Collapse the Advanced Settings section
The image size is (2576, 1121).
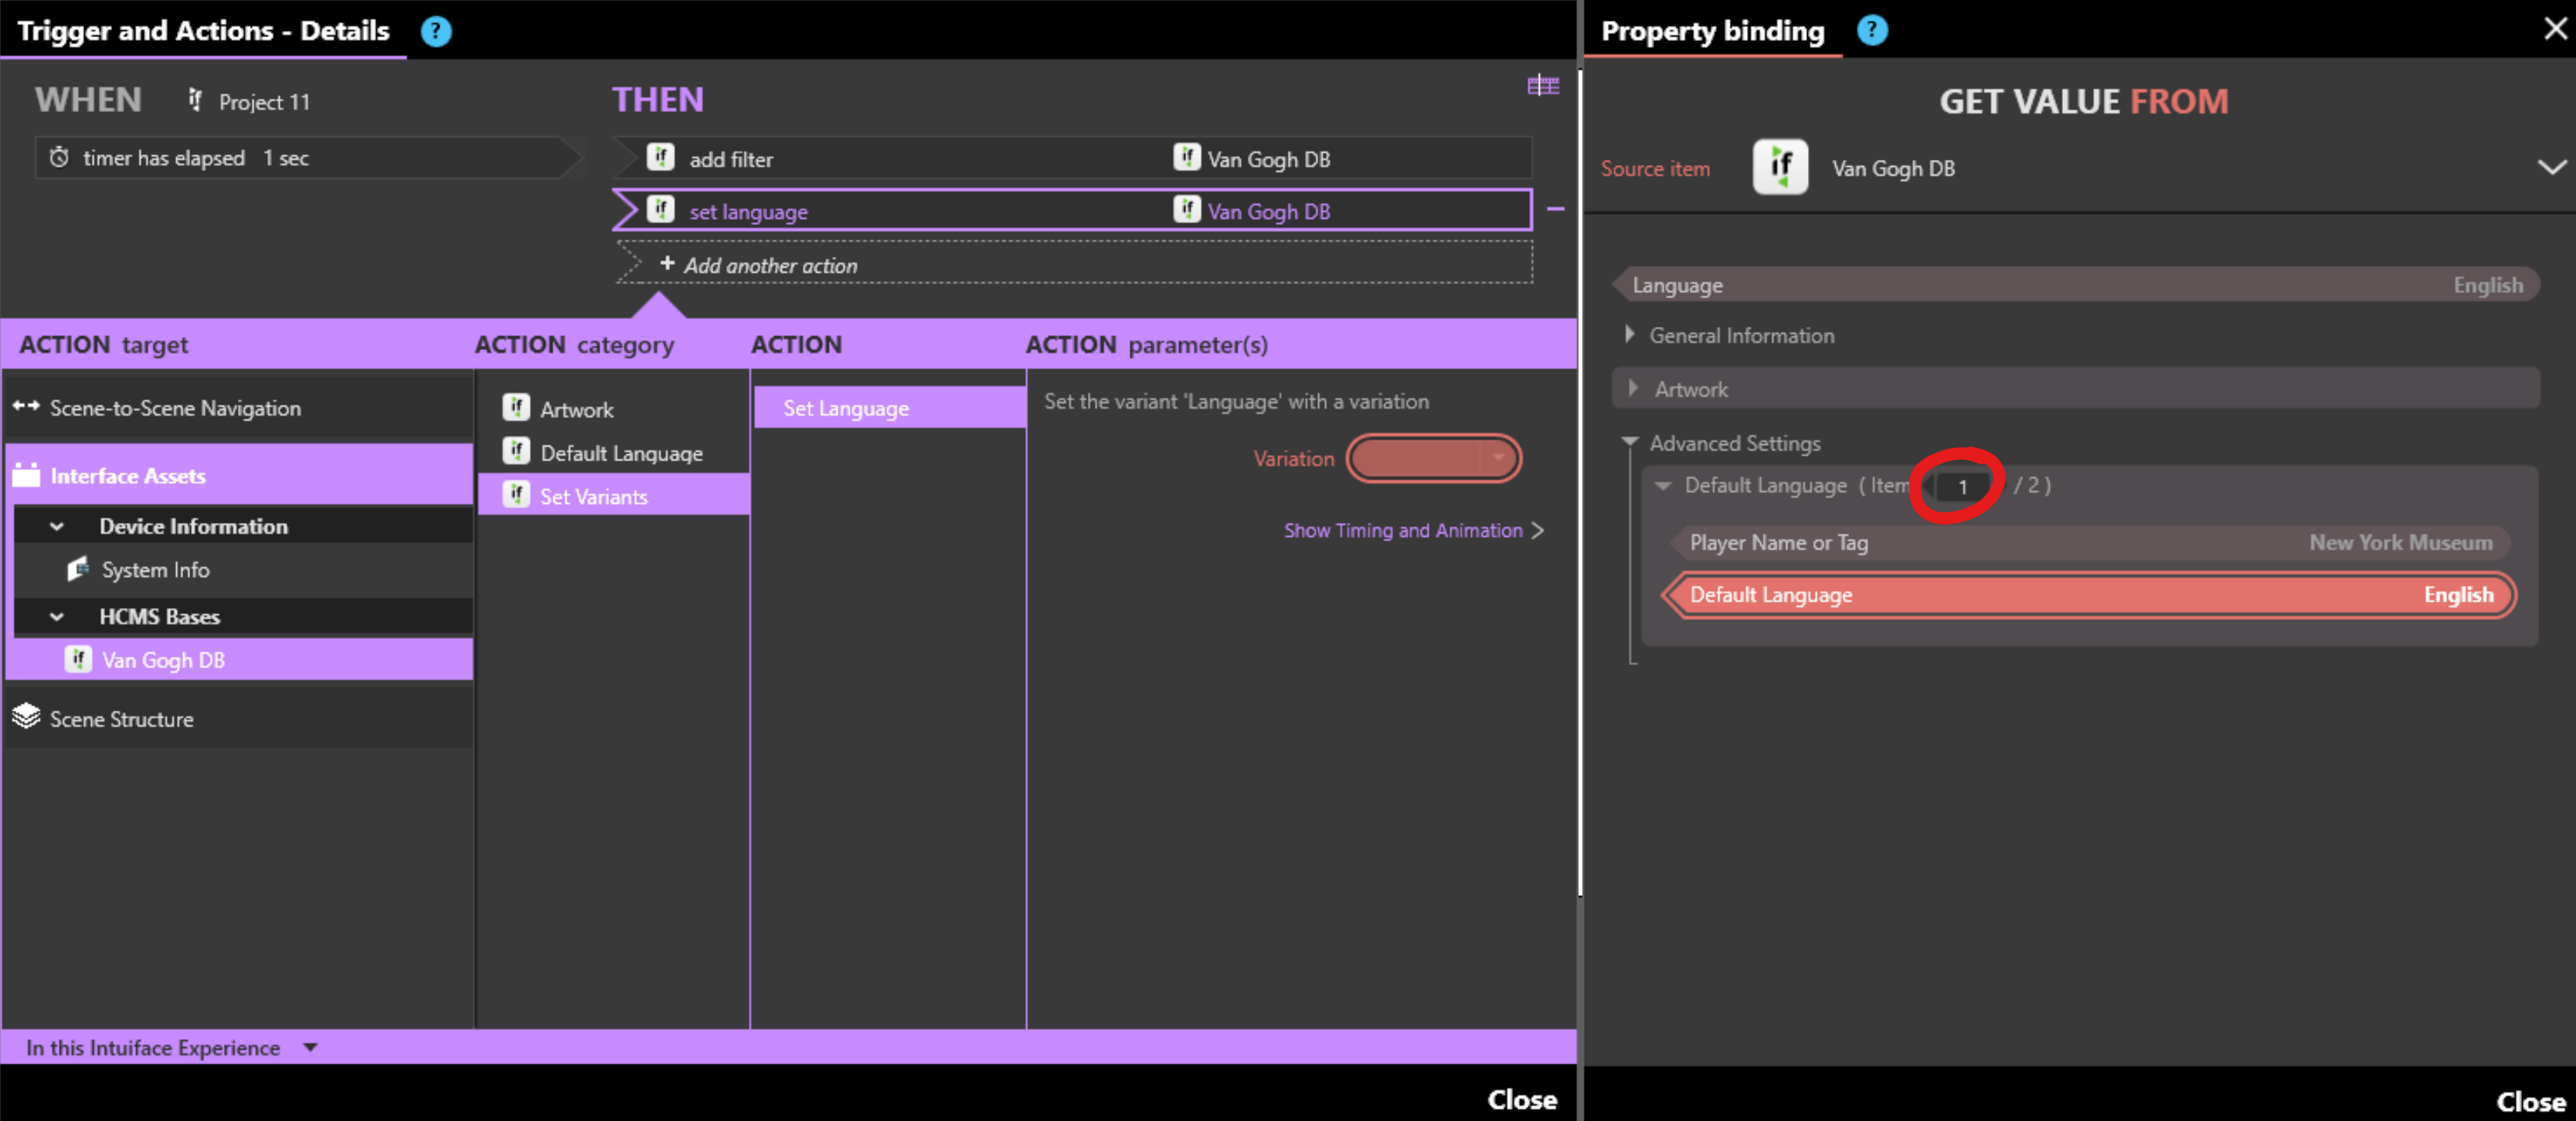[1630, 441]
